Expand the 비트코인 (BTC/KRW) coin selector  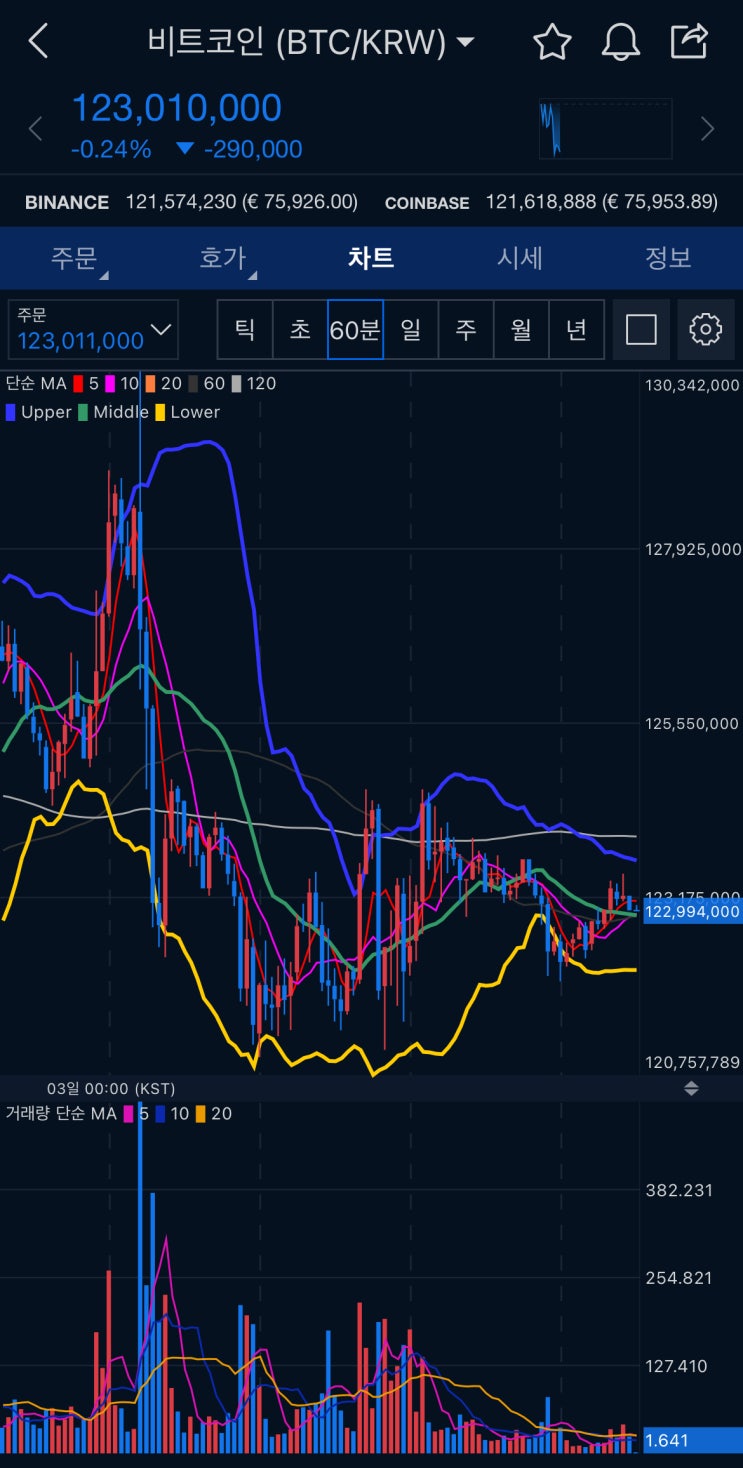coord(311,42)
